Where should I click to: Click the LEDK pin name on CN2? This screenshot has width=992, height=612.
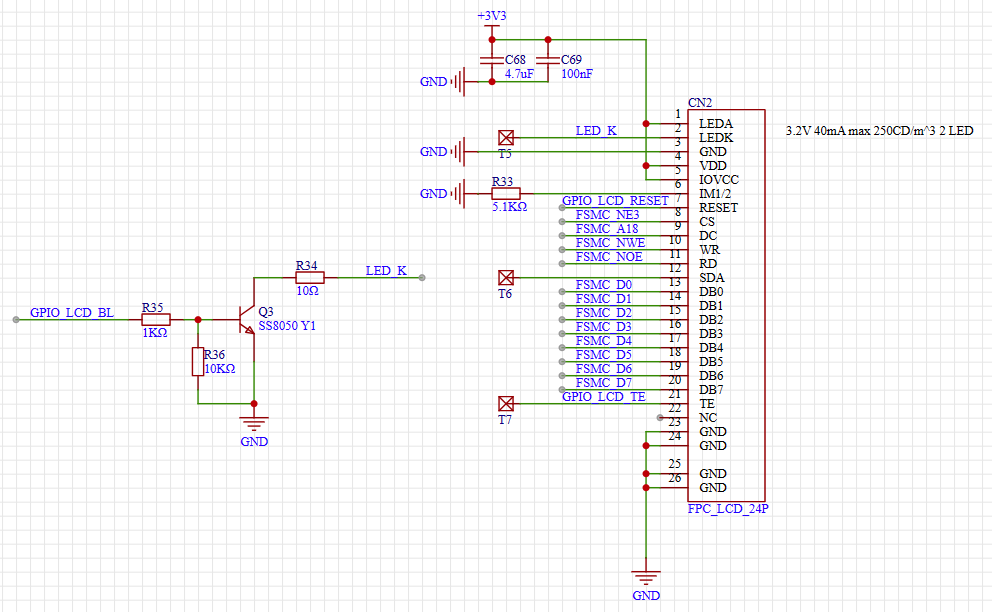[x=716, y=138]
